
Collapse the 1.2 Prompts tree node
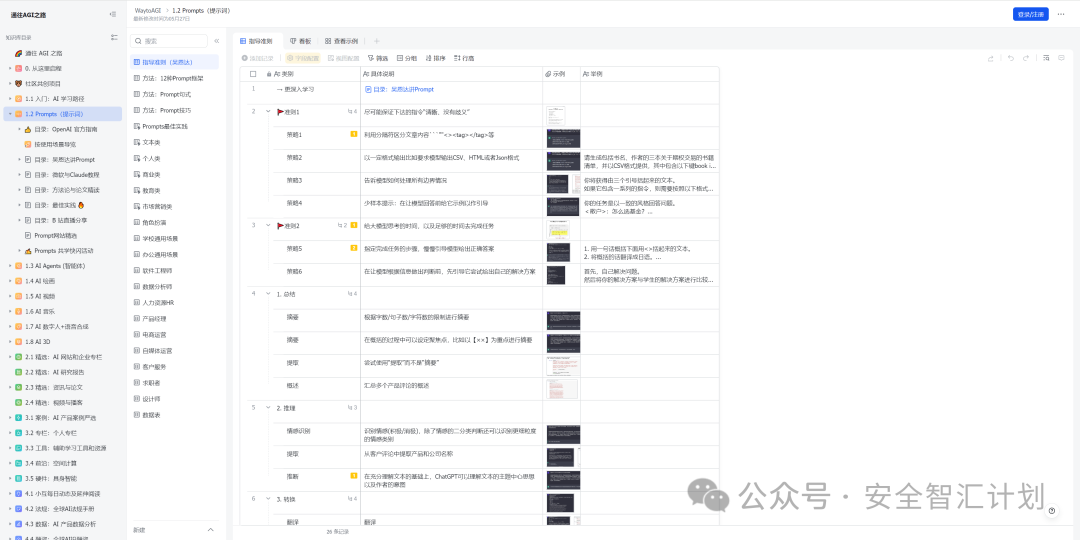(x=10, y=114)
